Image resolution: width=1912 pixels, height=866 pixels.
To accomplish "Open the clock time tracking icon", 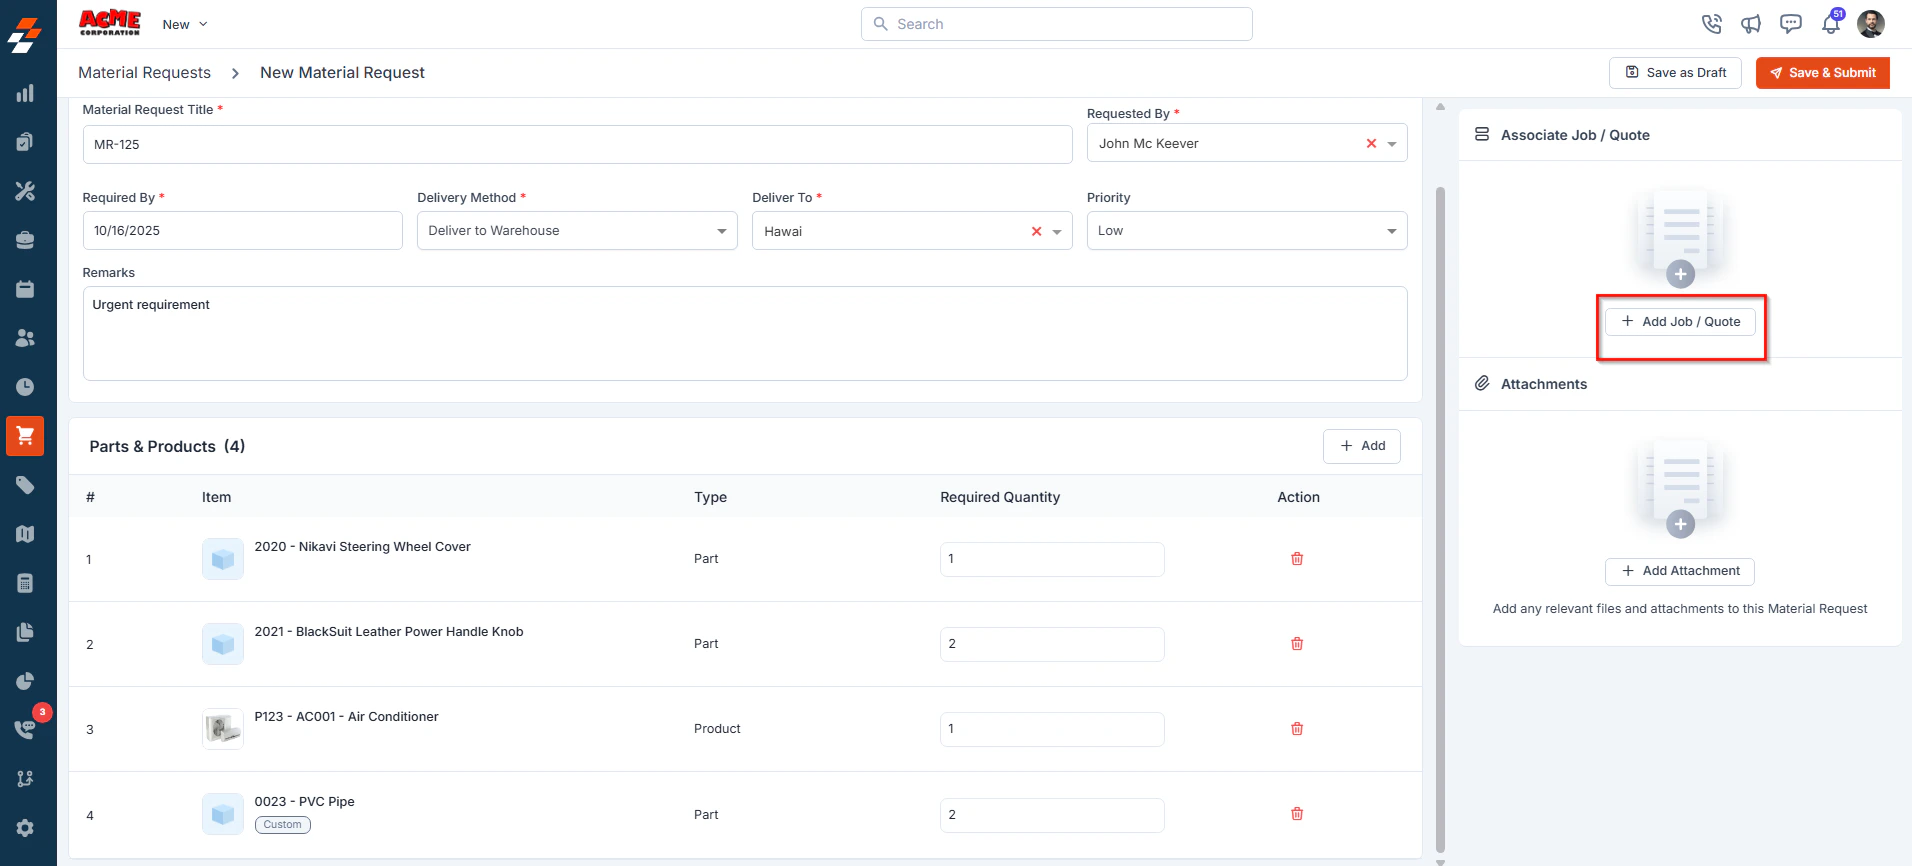I will pos(25,387).
